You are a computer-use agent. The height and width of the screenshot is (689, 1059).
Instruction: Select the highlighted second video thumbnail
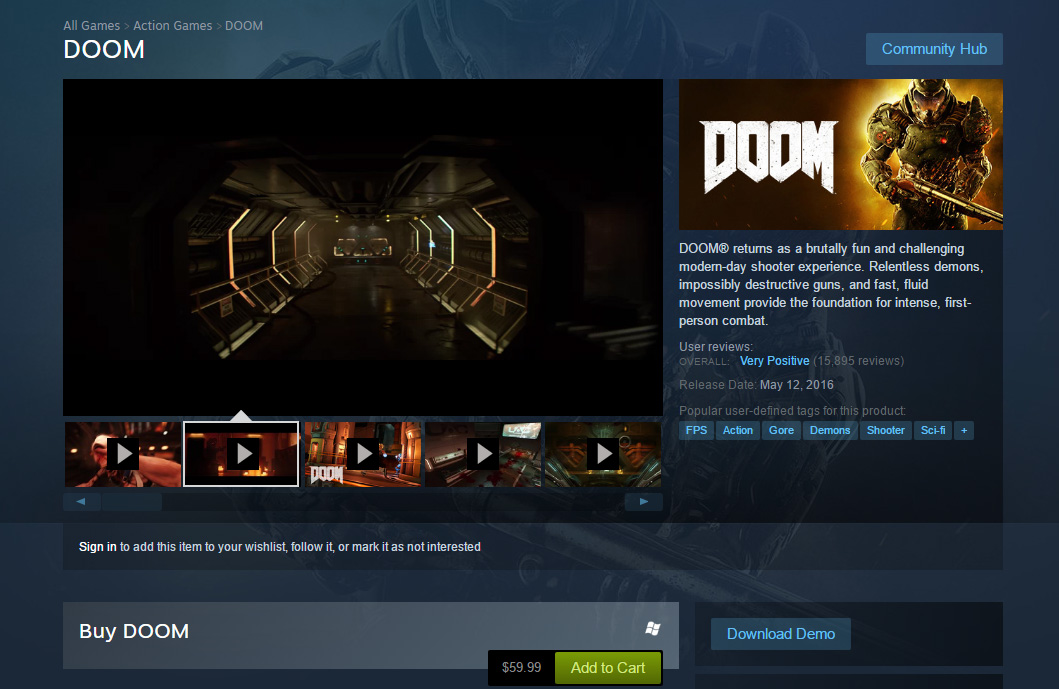pyautogui.click(x=241, y=454)
